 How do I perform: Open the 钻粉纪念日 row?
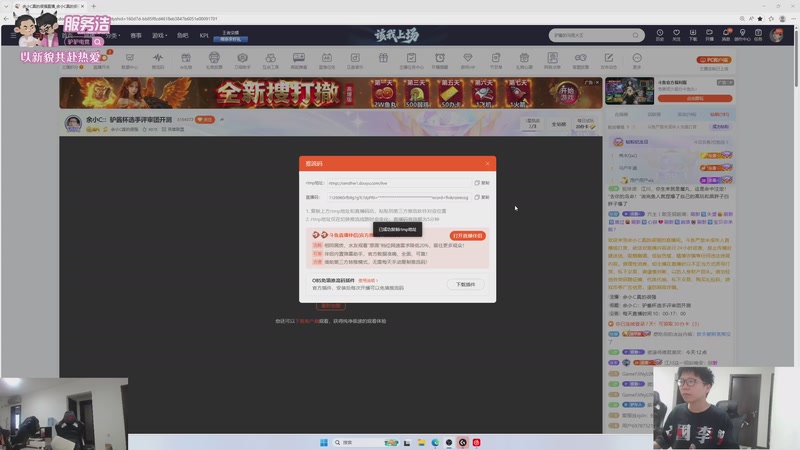(670, 142)
